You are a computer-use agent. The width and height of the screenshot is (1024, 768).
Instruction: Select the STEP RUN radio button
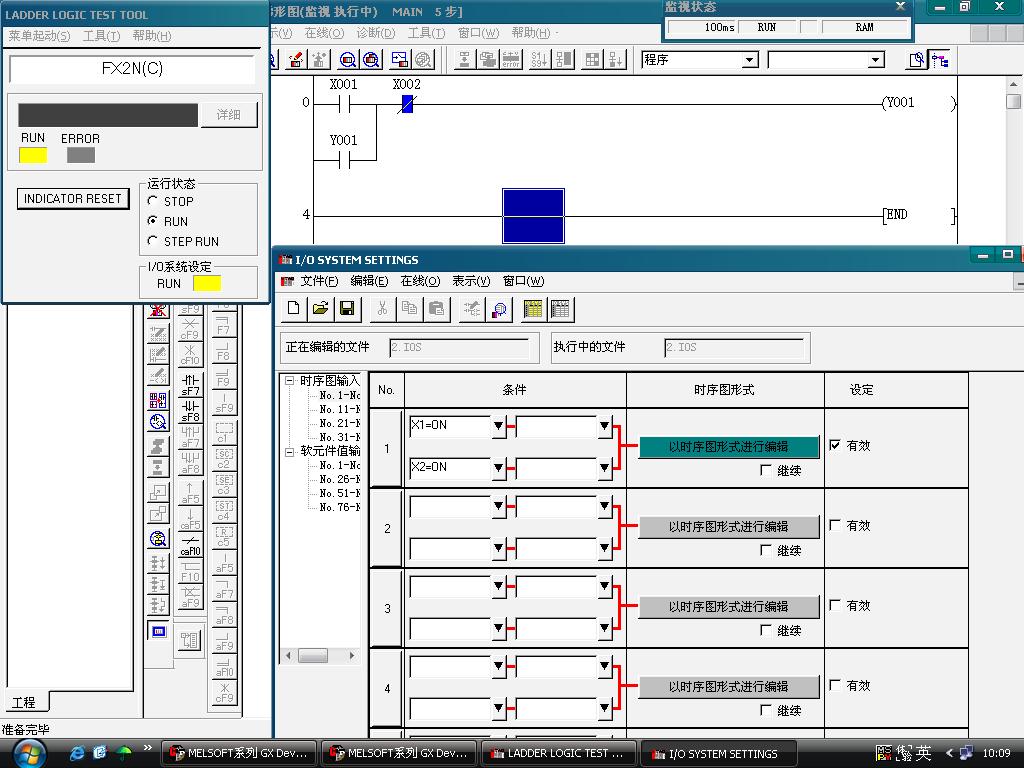click(153, 241)
